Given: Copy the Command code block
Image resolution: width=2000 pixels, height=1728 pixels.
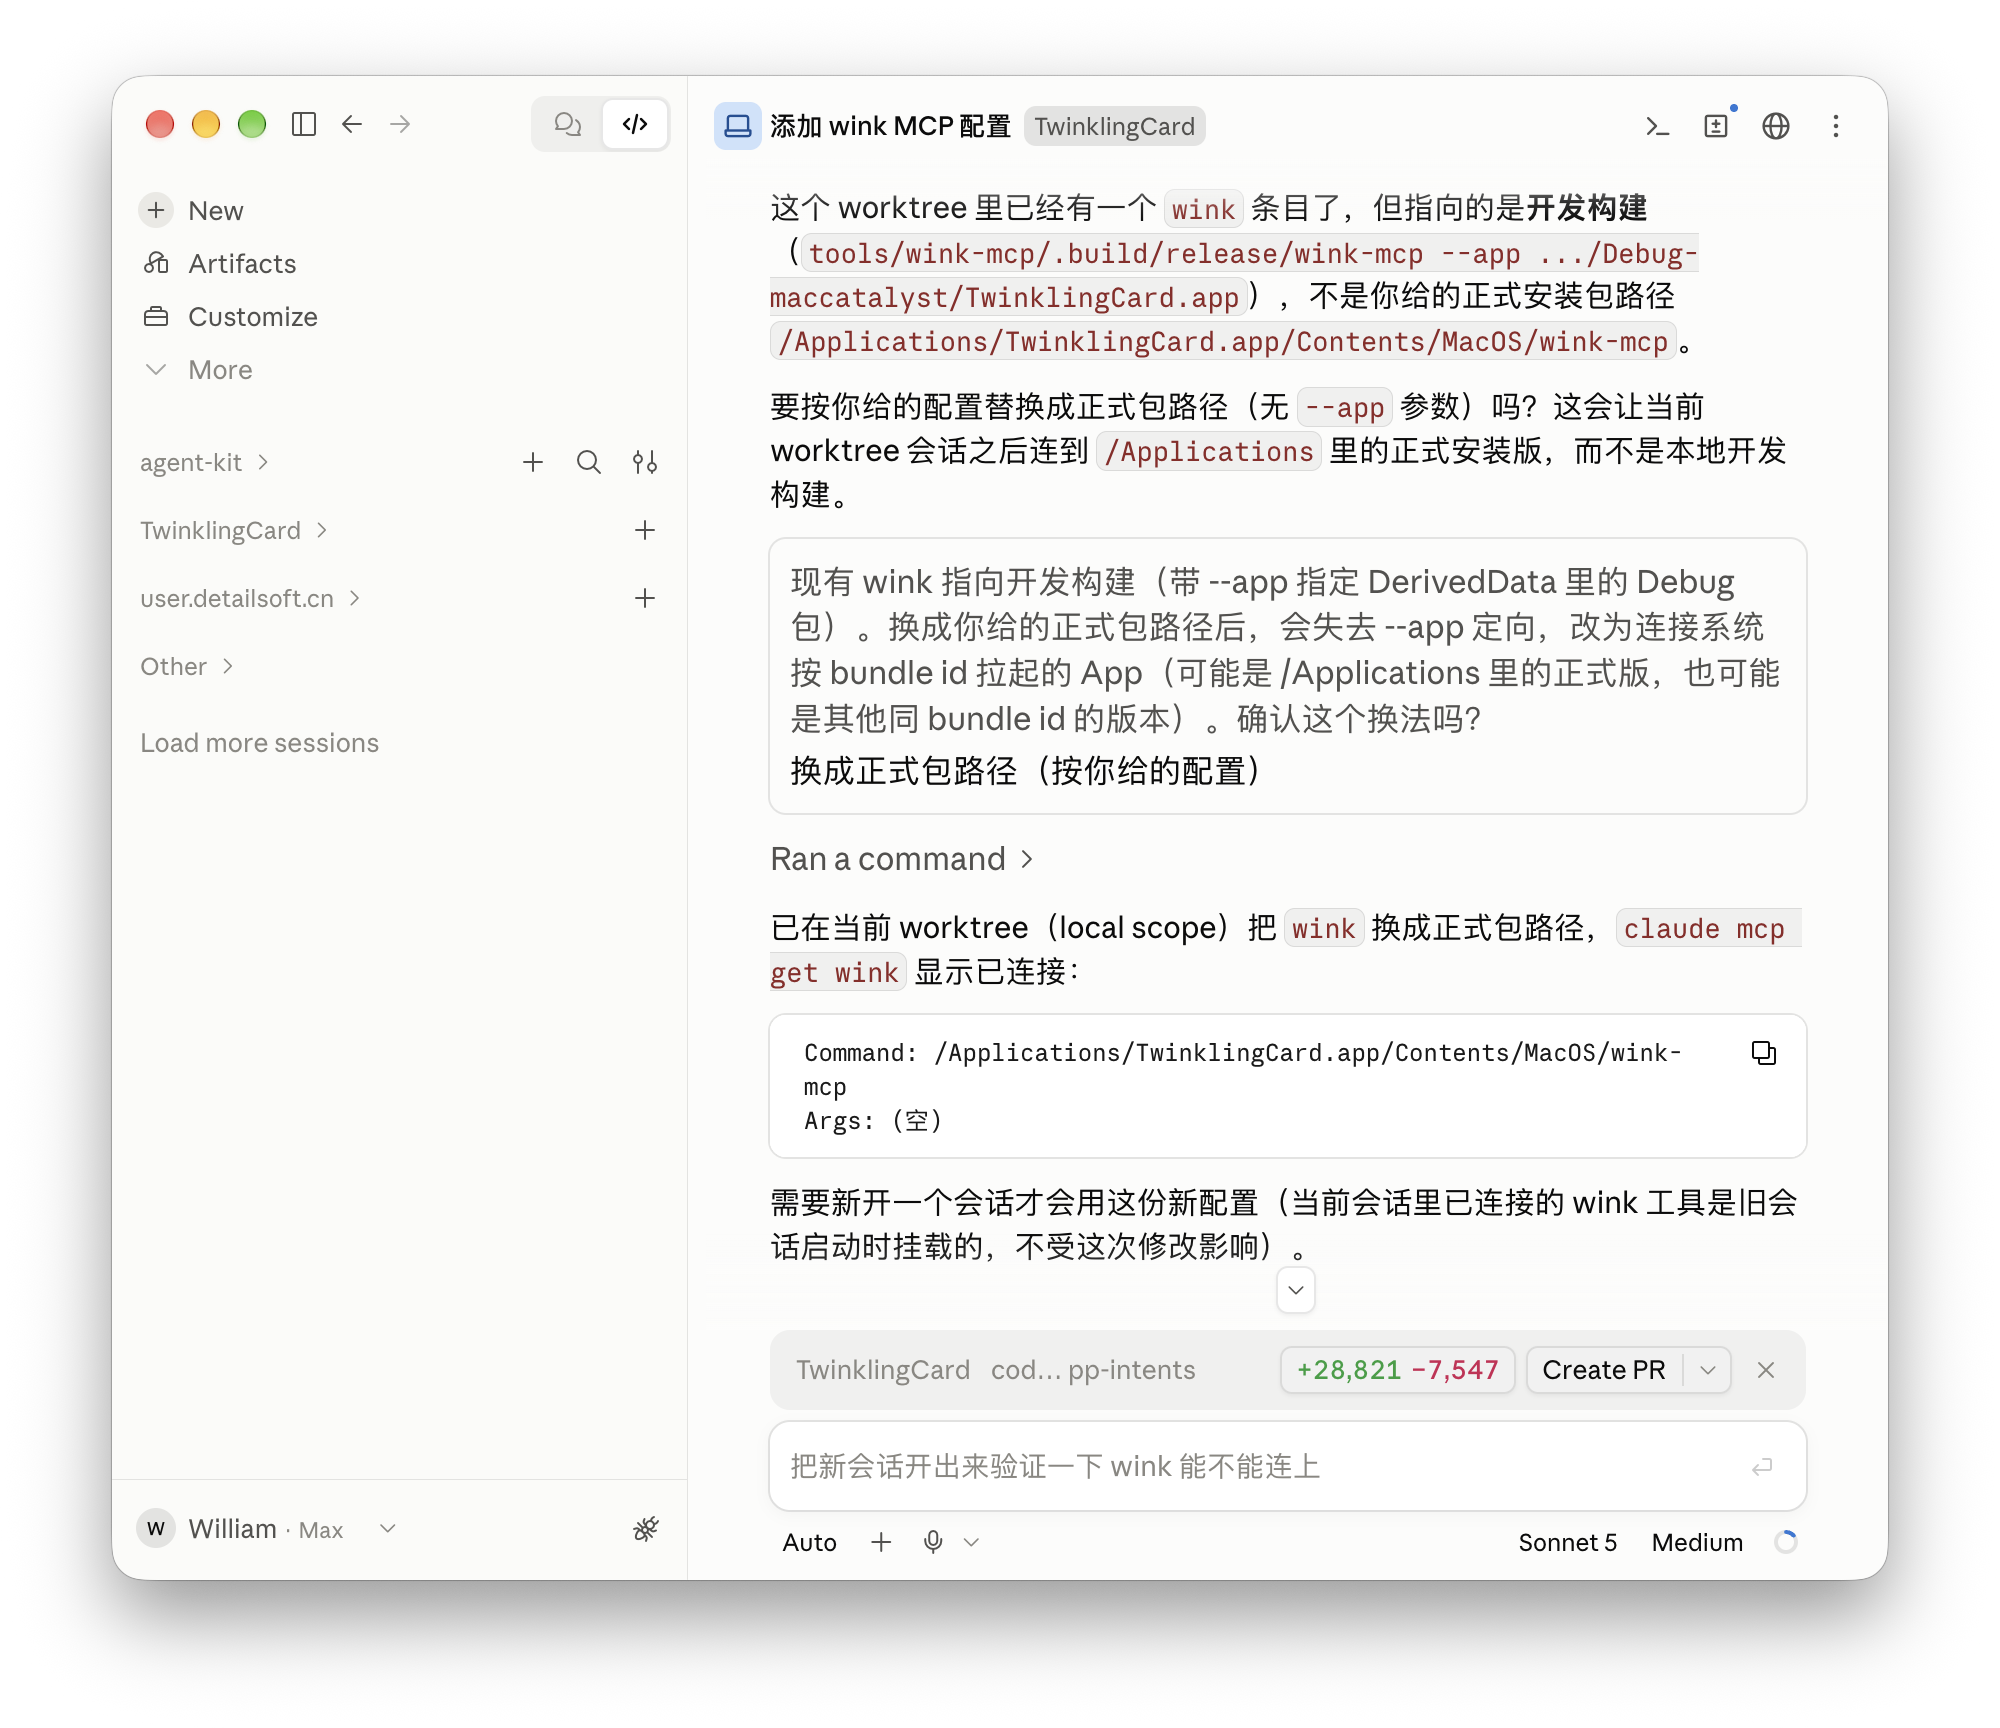Looking at the screenshot, I should [x=1764, y=1053].
